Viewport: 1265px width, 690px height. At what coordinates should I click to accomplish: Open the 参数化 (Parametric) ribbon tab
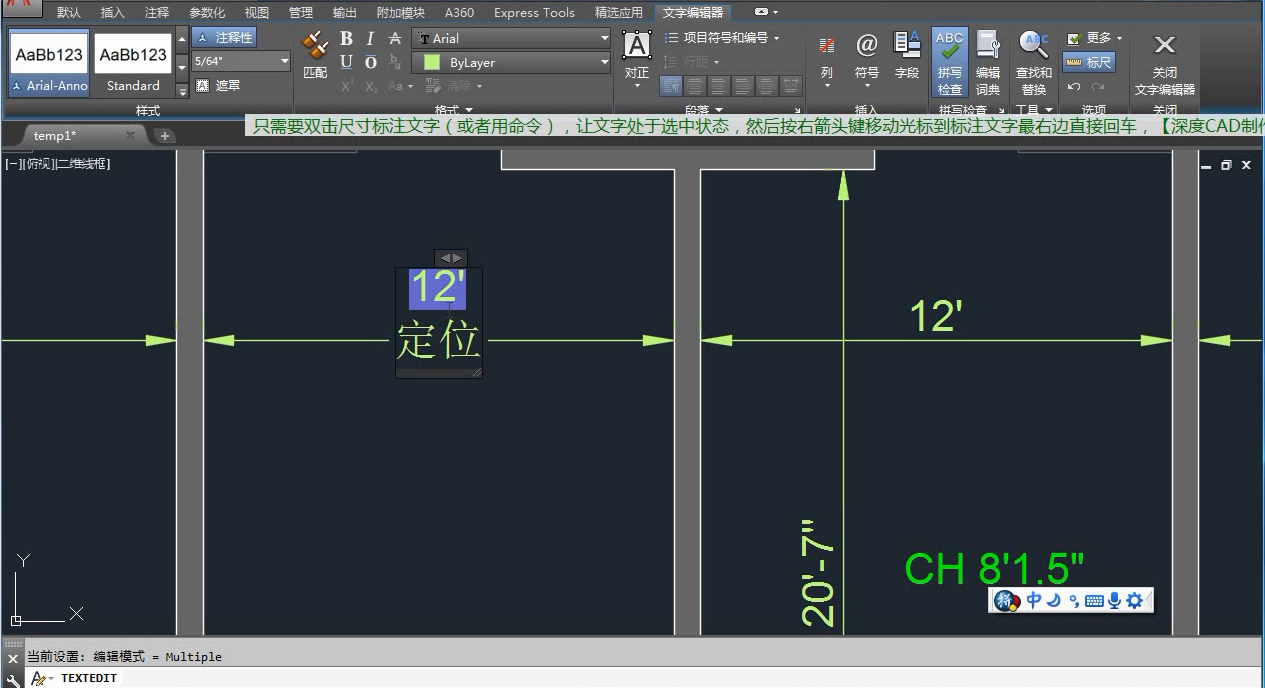207,13
